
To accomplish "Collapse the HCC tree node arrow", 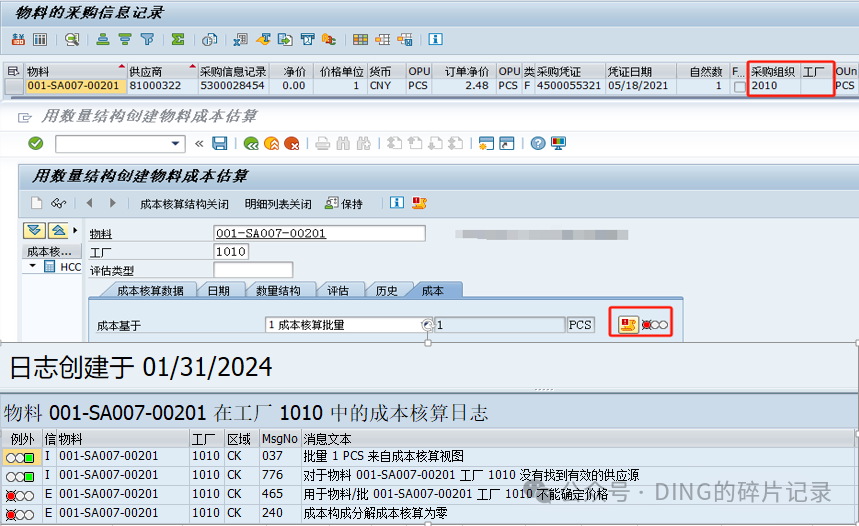I will pyautogui.click(x=33, y=266).
